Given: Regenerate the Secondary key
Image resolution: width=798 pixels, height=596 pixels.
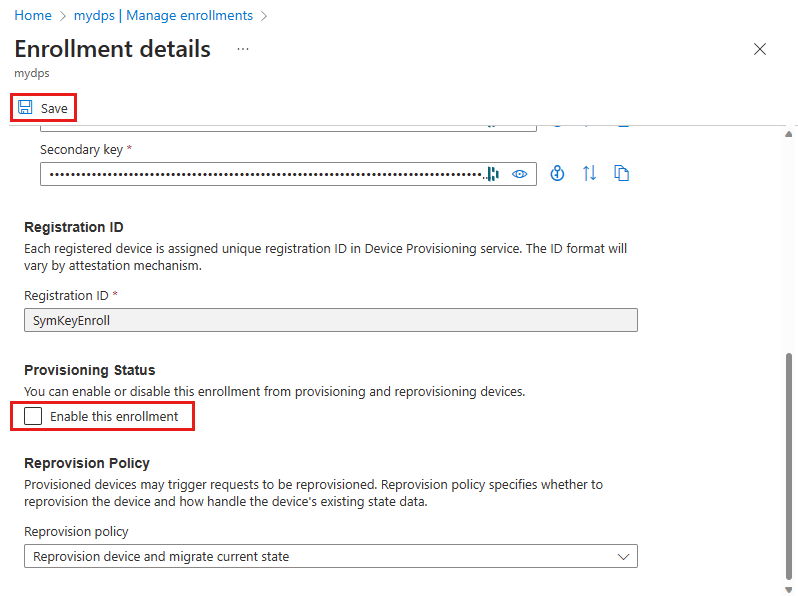Looking at the screenshot, I should (558, 174).
